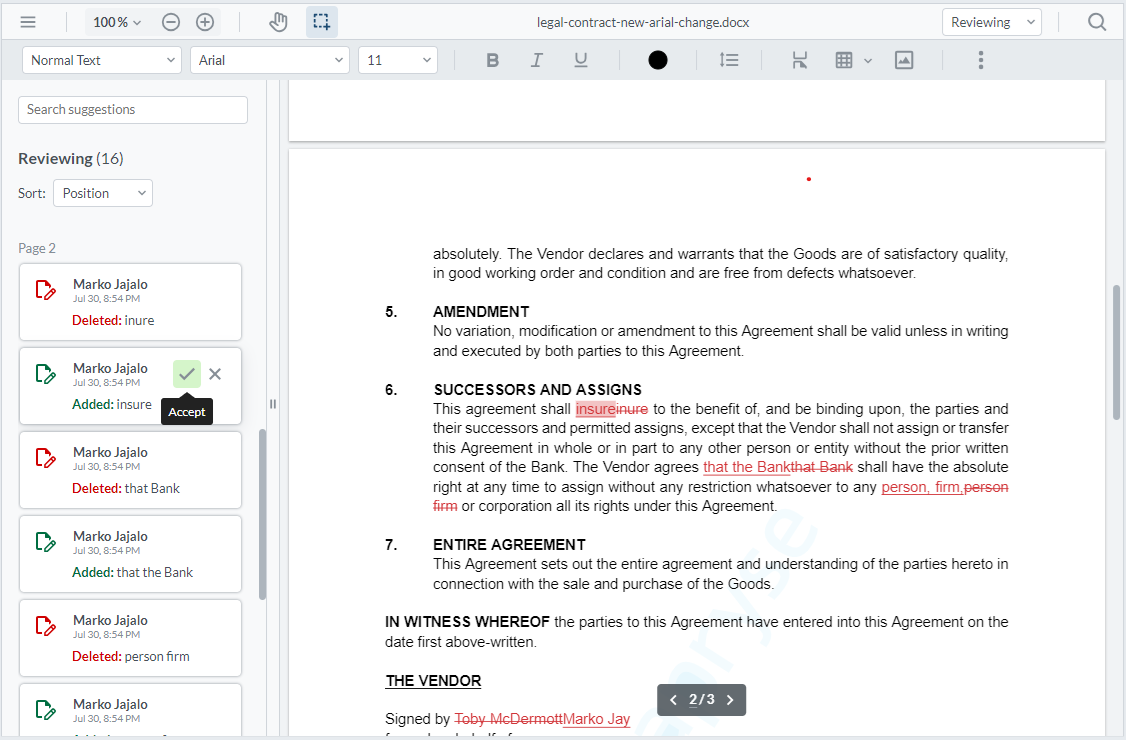Click the 'Page 2' group label
Viewport: 1126px width, 740px height.
tap(37, 249)
